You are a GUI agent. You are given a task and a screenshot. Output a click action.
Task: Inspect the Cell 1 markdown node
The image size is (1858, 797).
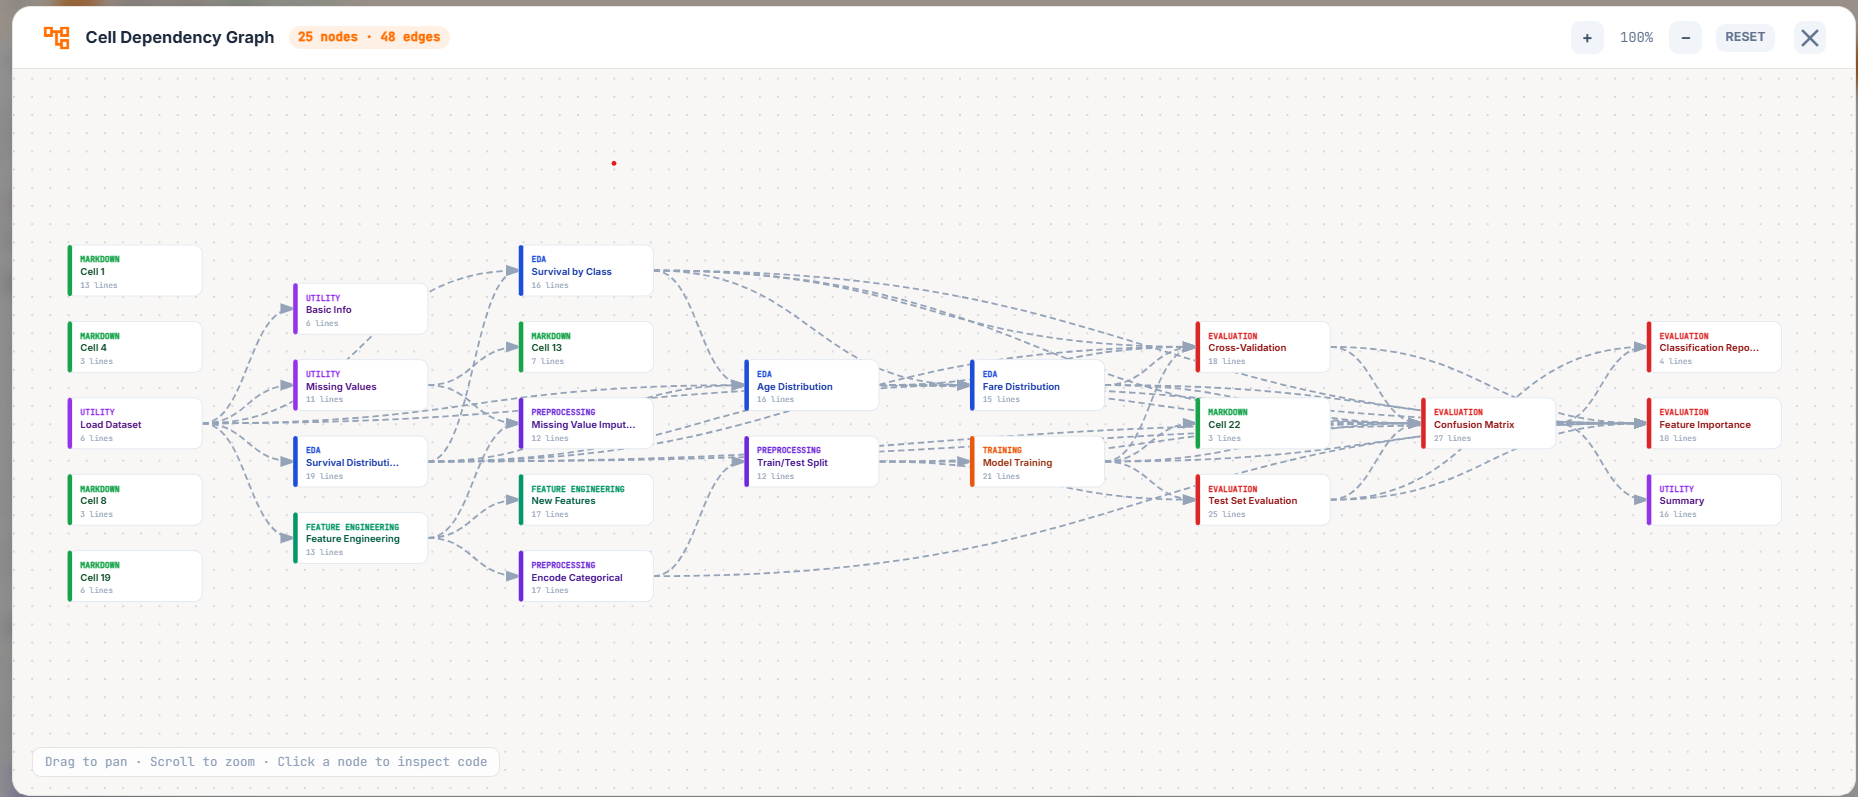tap(135, 271)
